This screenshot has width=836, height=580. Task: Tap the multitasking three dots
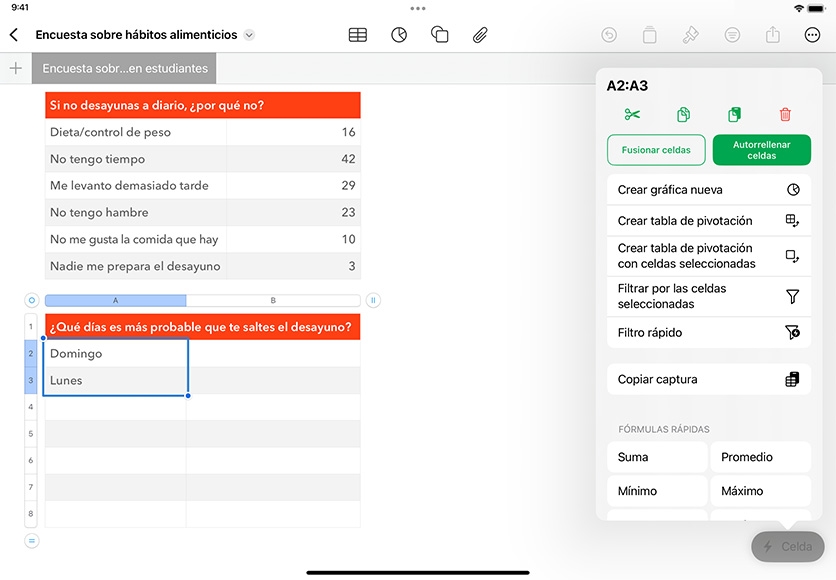pyautogui.click(x=418, y=9)
